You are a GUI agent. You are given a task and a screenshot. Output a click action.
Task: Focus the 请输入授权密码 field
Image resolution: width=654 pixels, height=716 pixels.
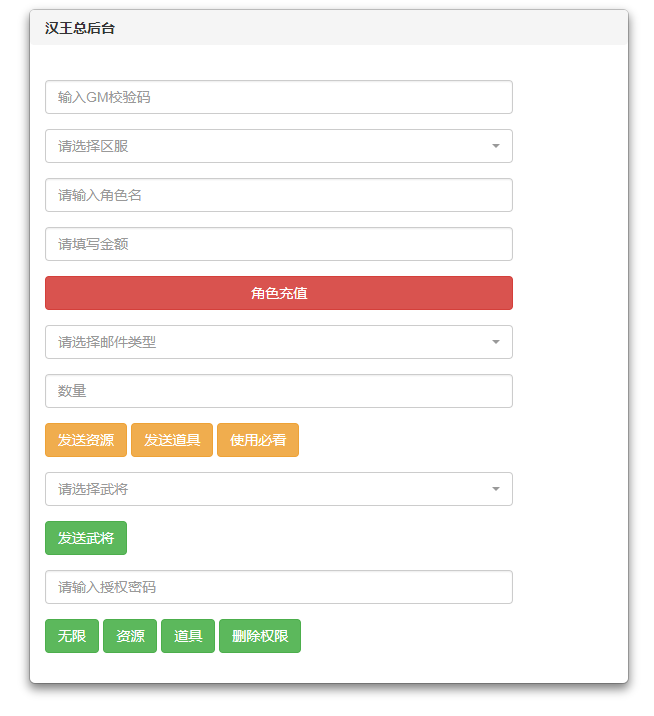278,587
